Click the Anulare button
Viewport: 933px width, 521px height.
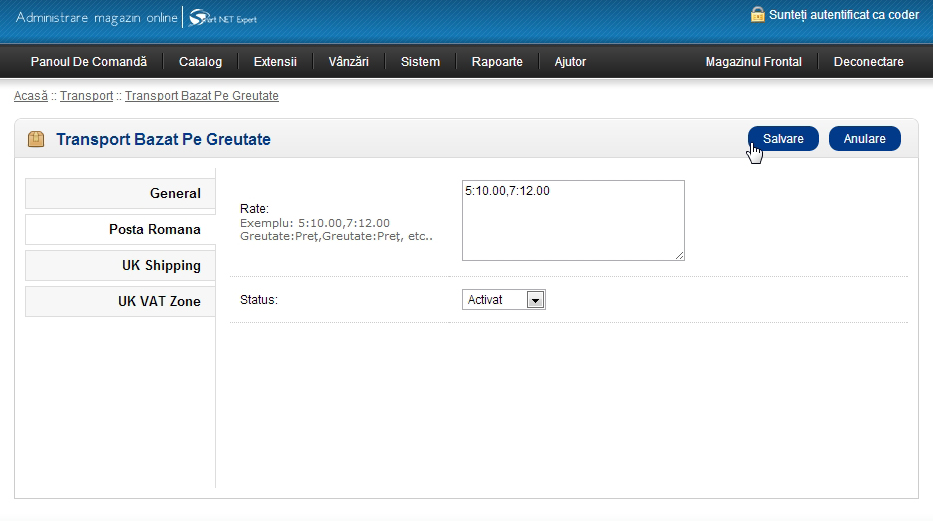(864, 139)
